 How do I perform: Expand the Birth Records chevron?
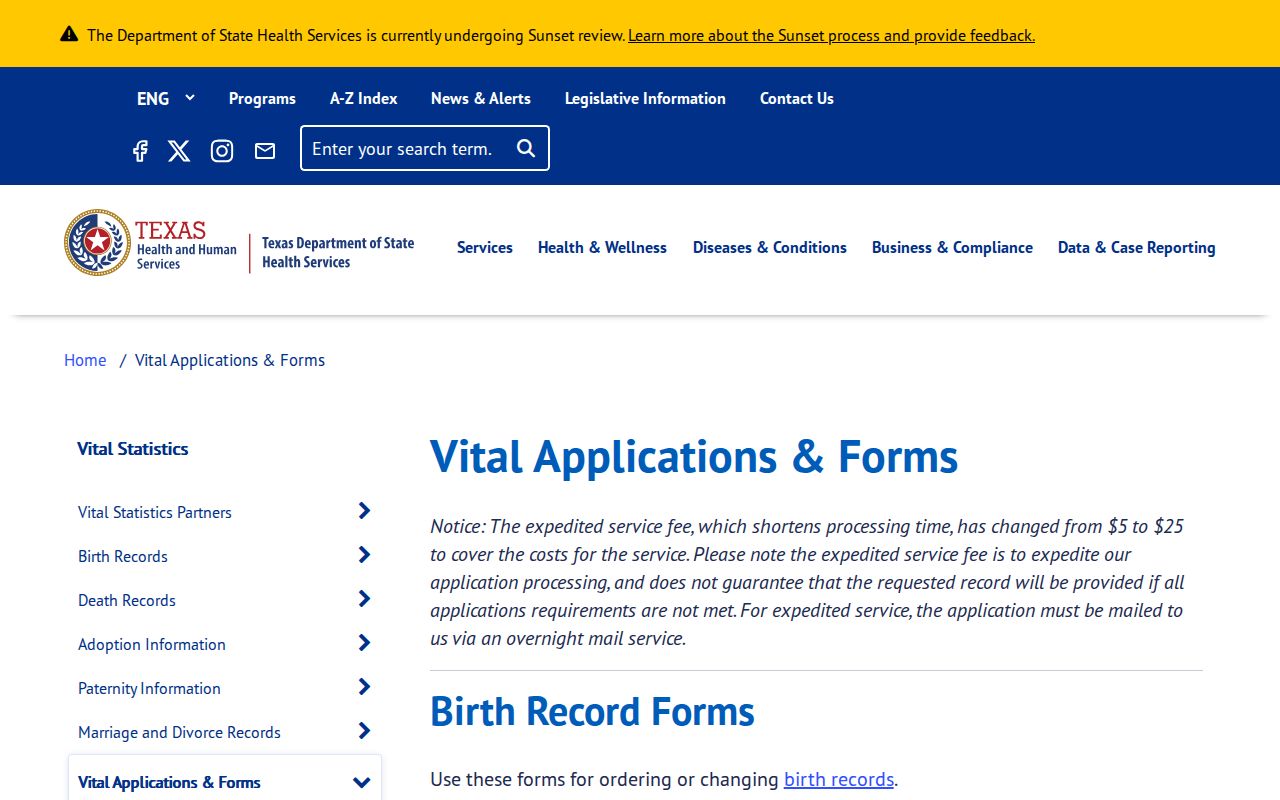(364, 555)
